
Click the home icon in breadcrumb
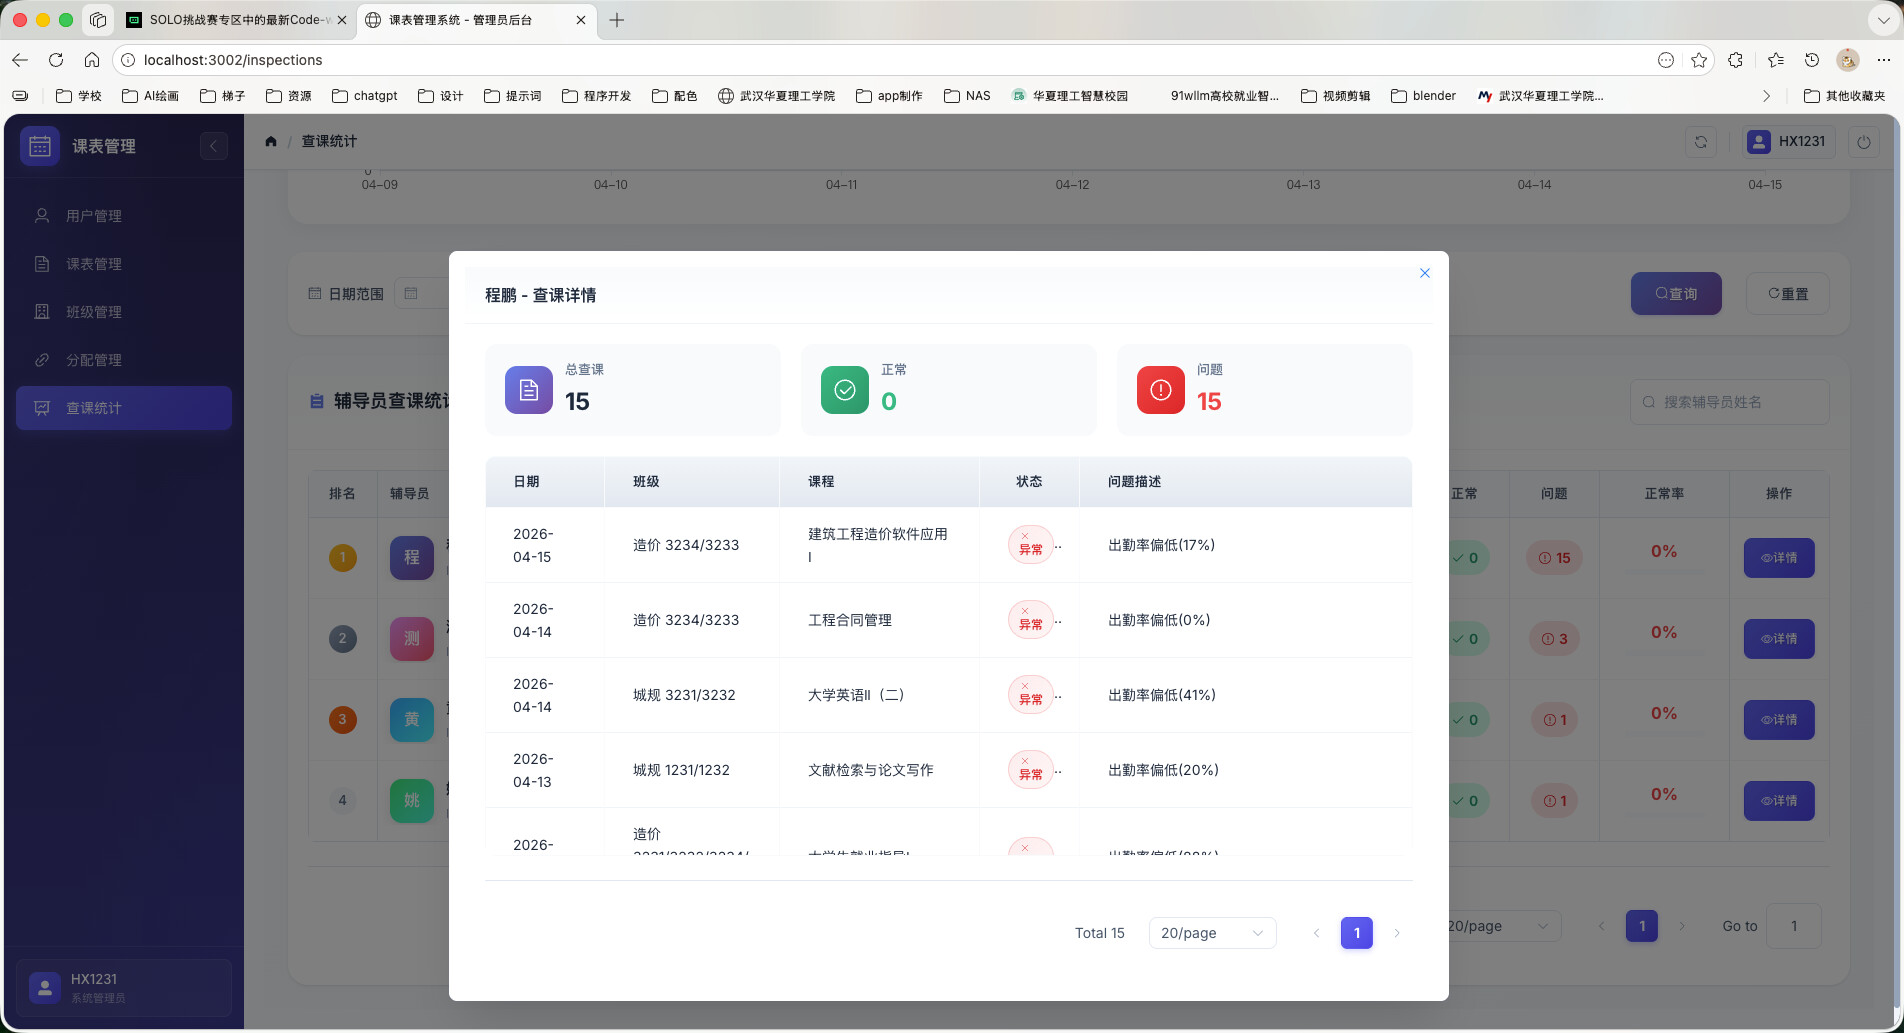[270, 141]
